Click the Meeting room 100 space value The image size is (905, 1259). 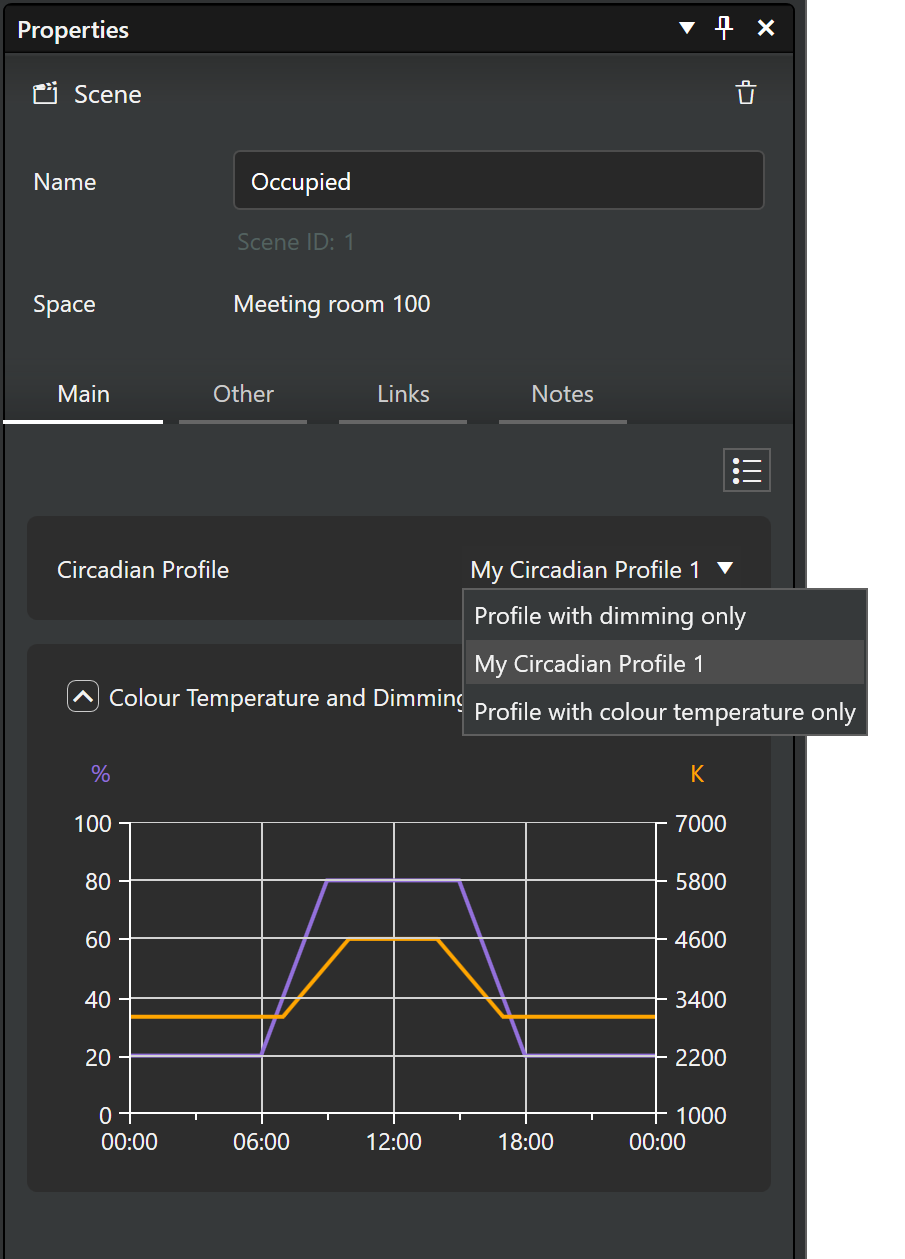tap(332, 304)
